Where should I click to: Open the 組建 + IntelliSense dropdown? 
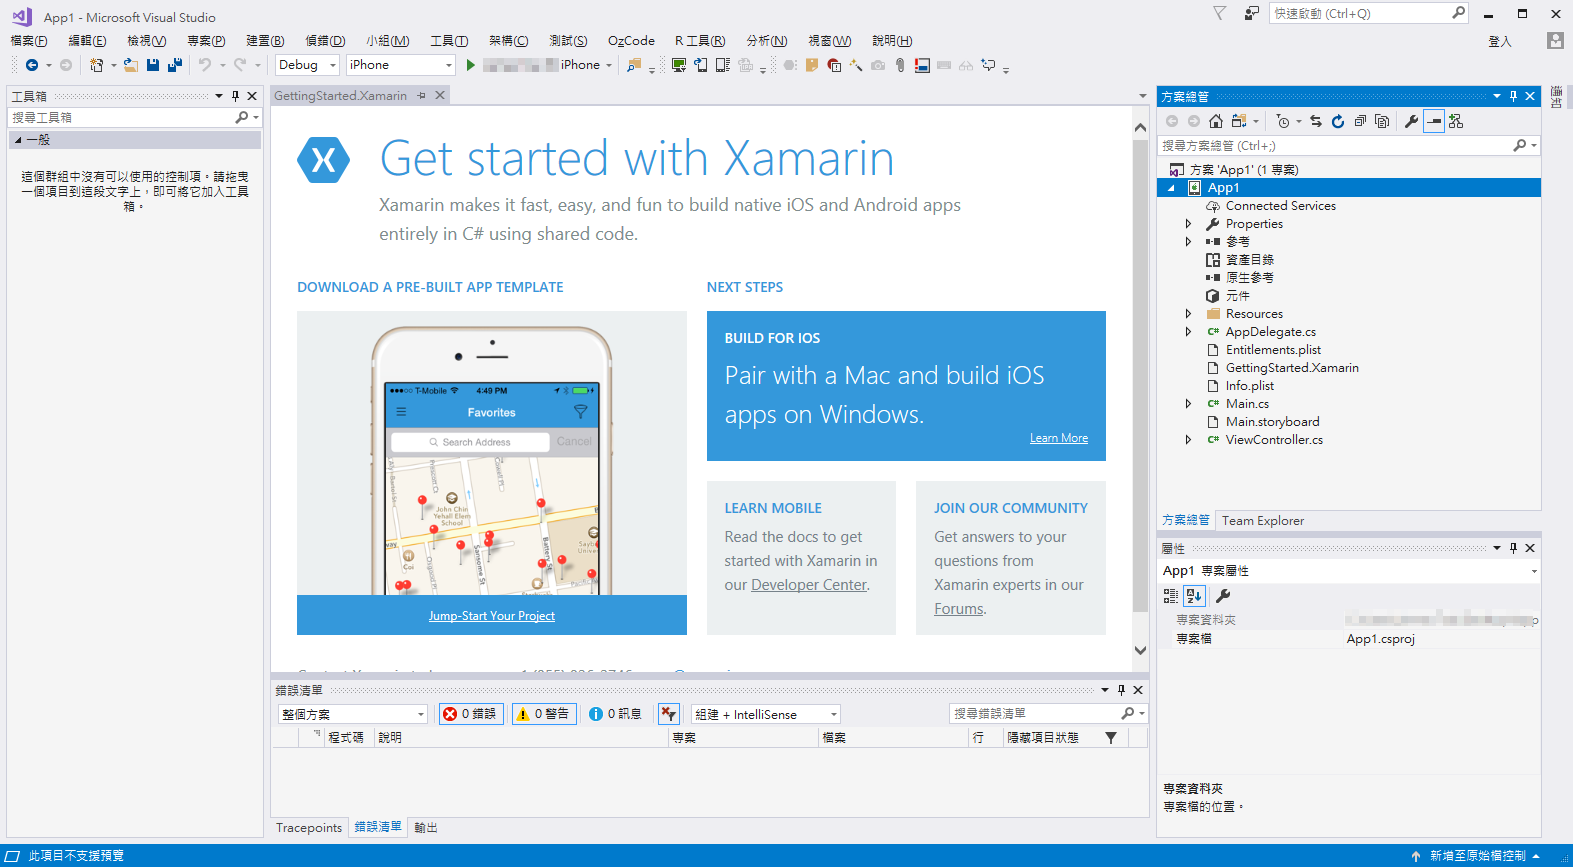[x=766, y=714]
